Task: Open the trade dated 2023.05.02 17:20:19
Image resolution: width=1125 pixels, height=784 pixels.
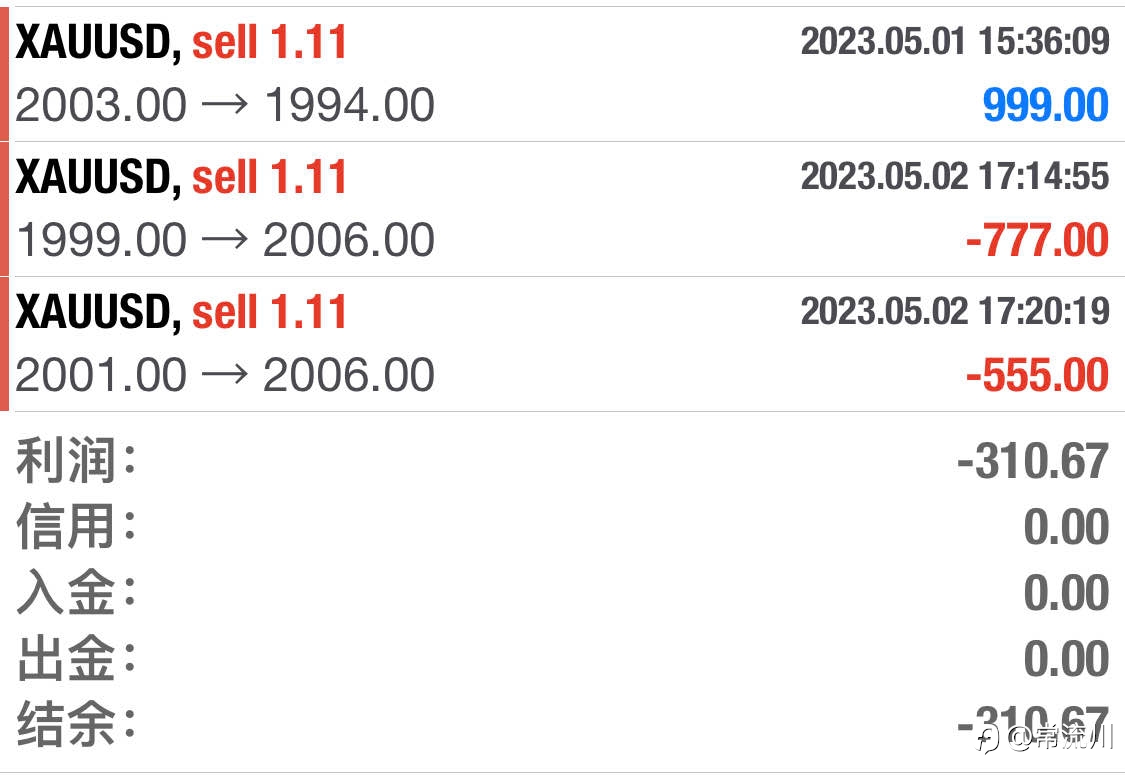Action: point(955,311)
